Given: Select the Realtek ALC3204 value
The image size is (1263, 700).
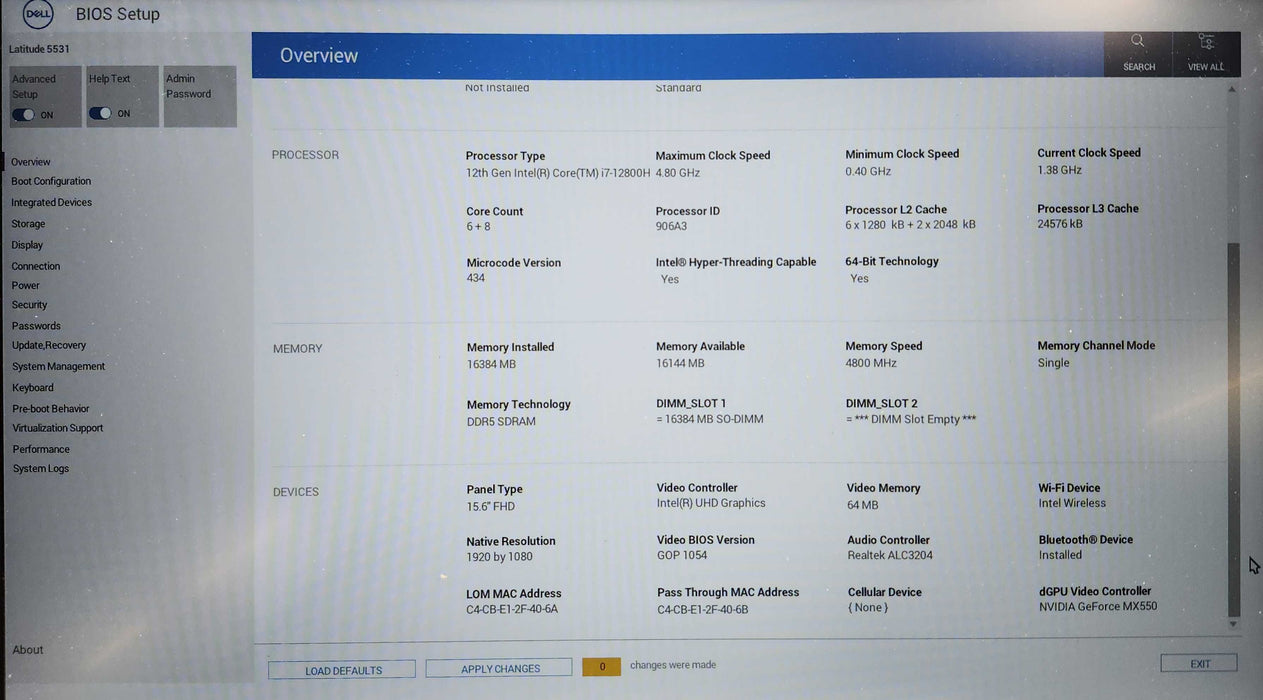Looking at the screenshot, I should point(890,555).
